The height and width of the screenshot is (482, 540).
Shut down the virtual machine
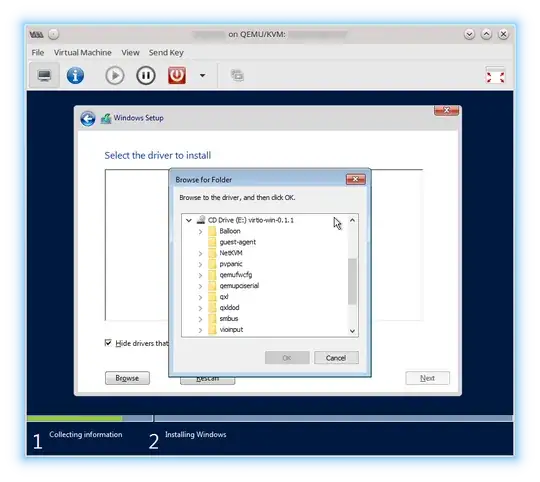[177, 75]
